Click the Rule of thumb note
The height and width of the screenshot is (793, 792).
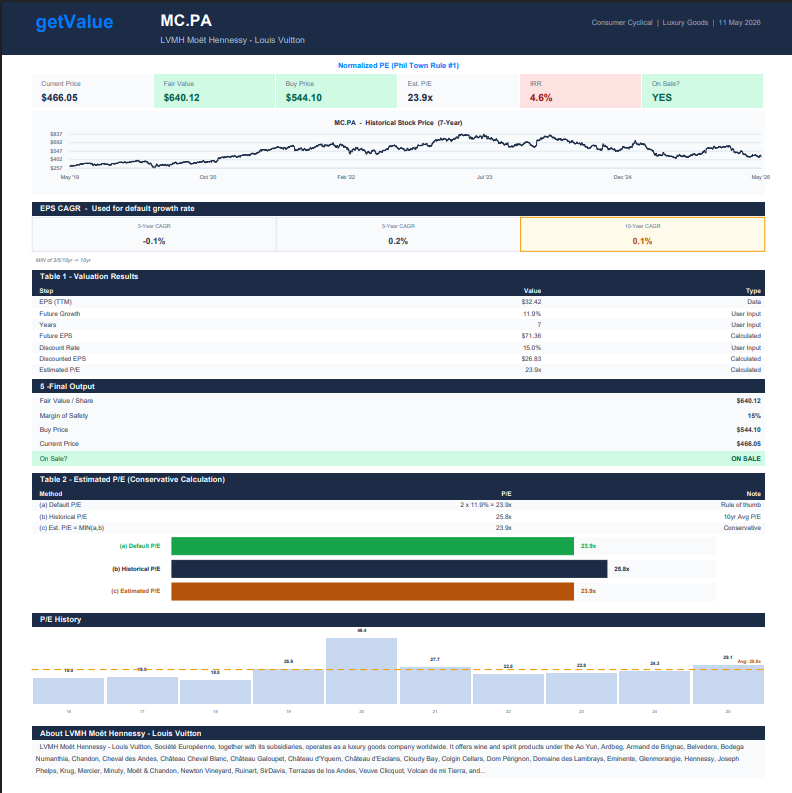click(x=740, y=505)
